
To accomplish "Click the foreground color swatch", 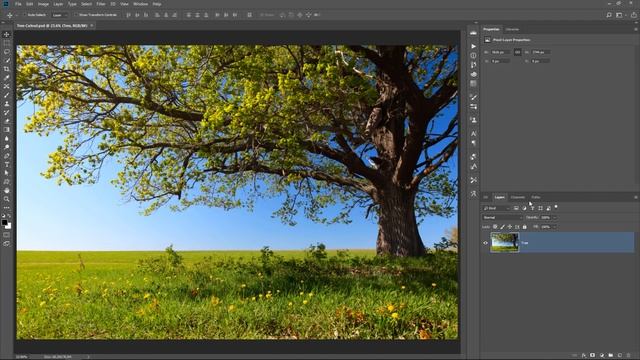I will [x=4, y=222].
